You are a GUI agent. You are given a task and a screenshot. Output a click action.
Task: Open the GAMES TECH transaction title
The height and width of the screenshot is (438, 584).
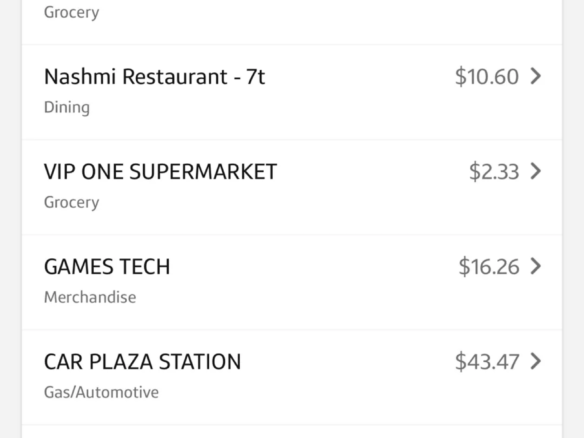point(107,267)
